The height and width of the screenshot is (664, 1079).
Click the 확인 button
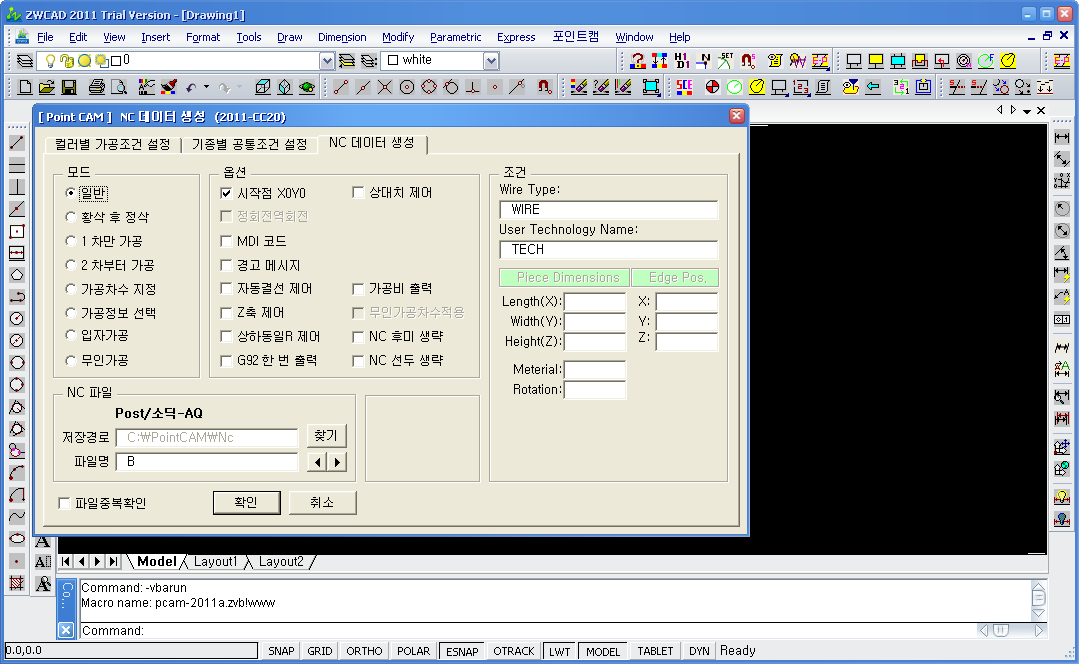point(246,502)
